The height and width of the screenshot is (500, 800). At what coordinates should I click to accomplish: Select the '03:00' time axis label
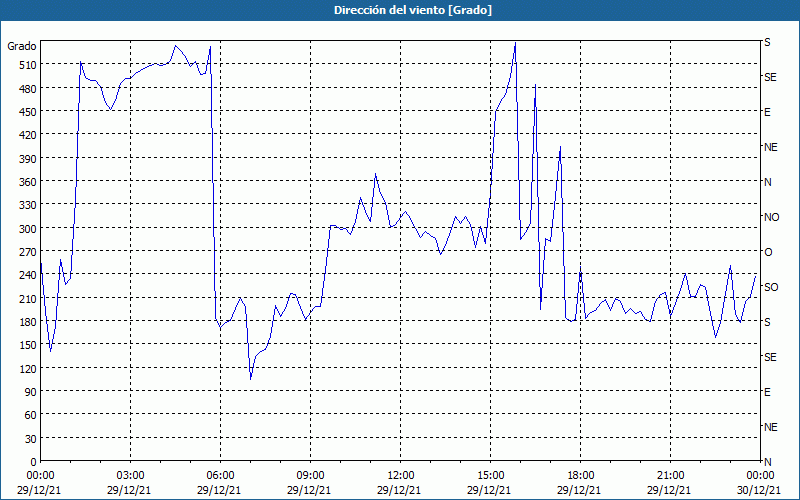pyautogui.click(x=130, y=476)
